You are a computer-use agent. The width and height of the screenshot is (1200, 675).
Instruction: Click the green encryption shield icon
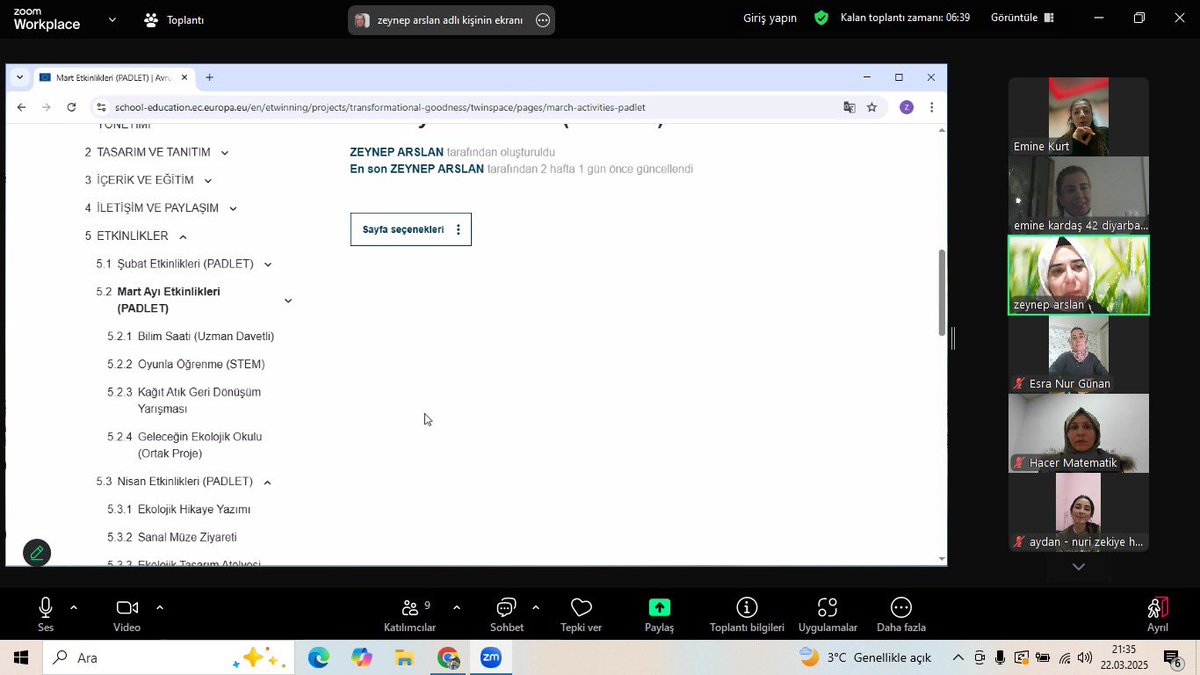821,18
